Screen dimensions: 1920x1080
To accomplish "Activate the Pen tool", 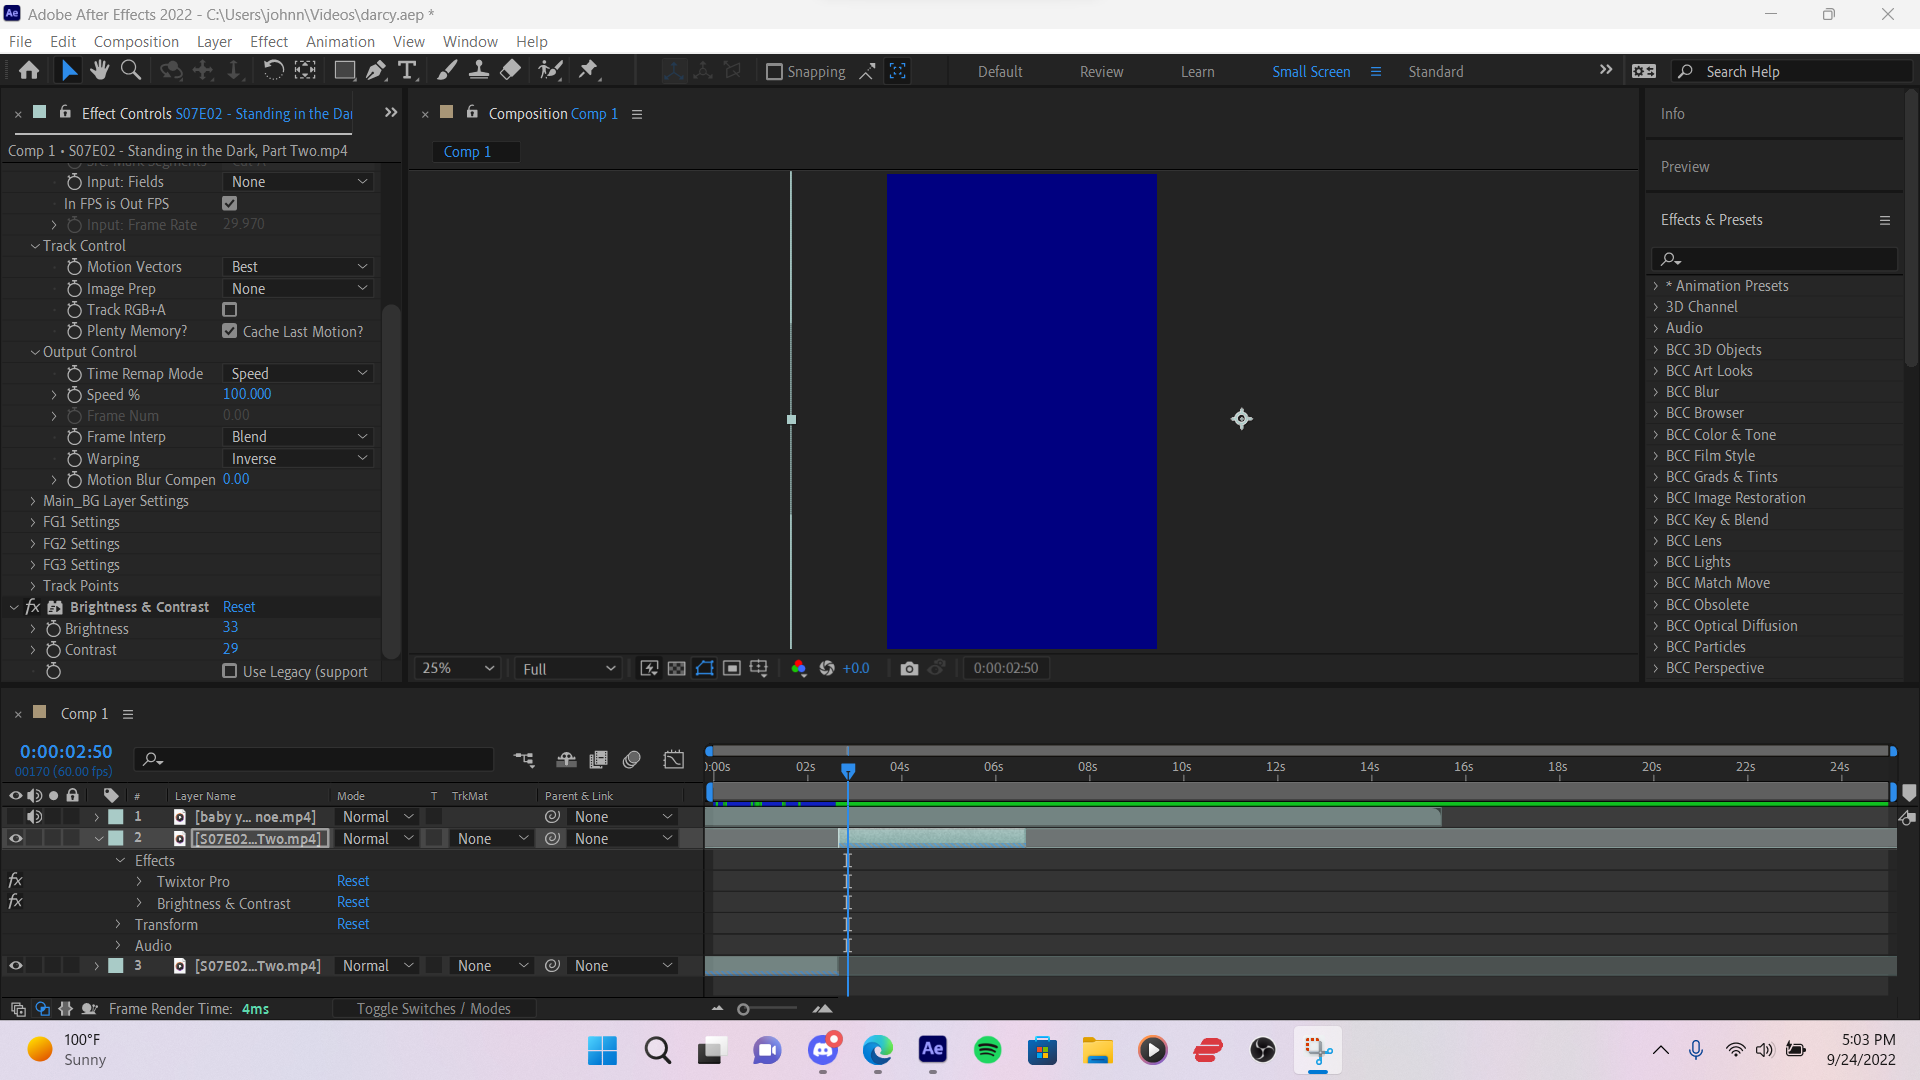I will tap(376, 70).
